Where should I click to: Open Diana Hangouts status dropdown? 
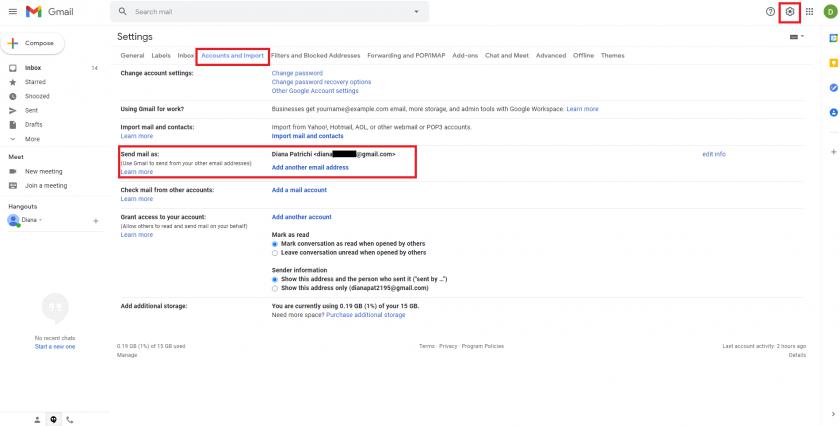pos(40,220)
